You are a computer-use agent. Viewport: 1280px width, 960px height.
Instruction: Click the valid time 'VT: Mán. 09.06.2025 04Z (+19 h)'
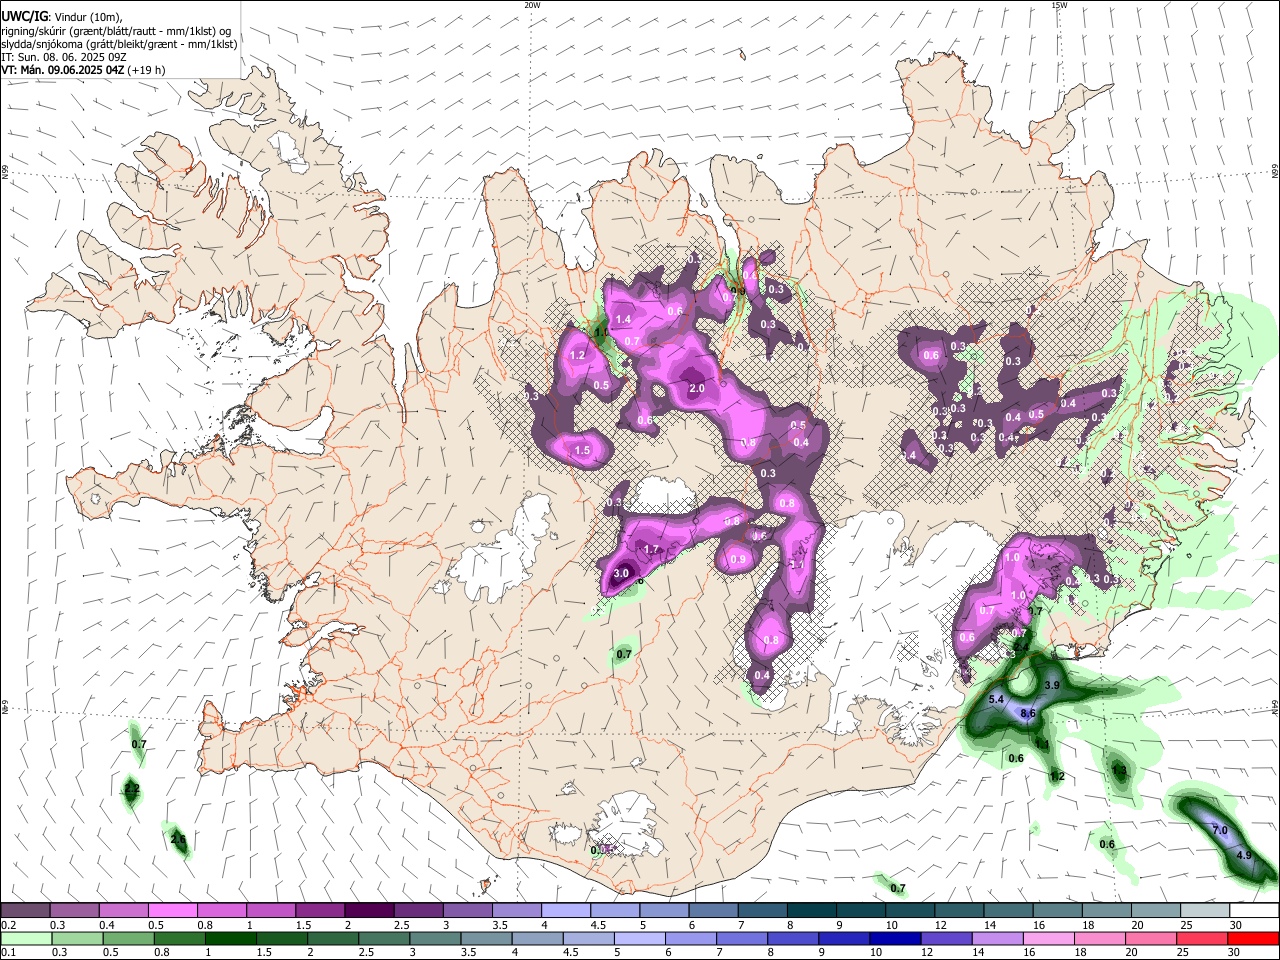(x=84, y=70)
